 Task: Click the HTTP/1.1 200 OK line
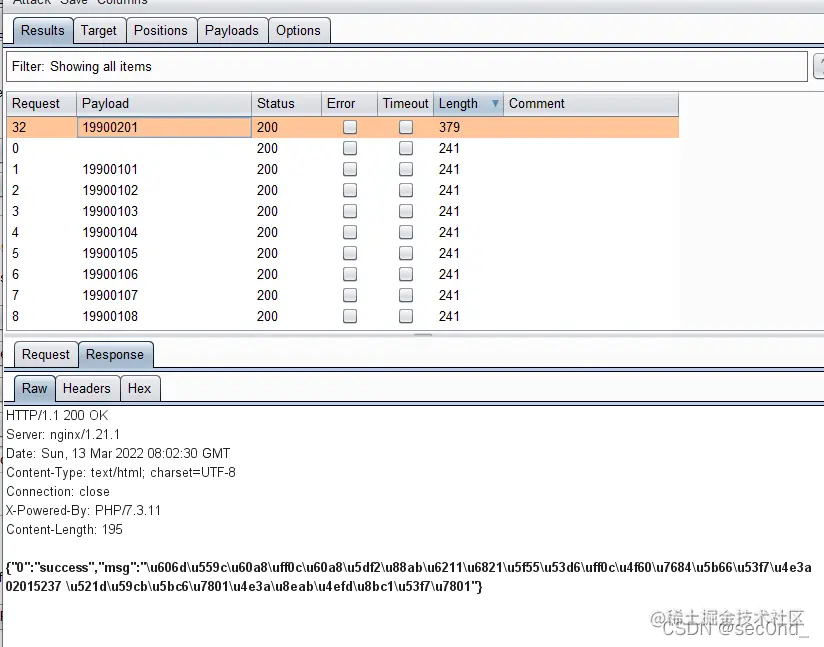click(57, 415)
